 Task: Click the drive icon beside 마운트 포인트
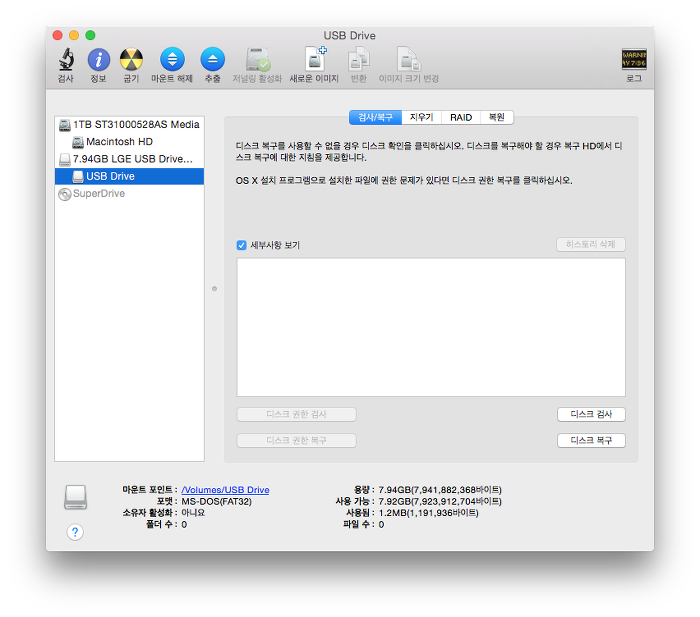tap(75, 497)
